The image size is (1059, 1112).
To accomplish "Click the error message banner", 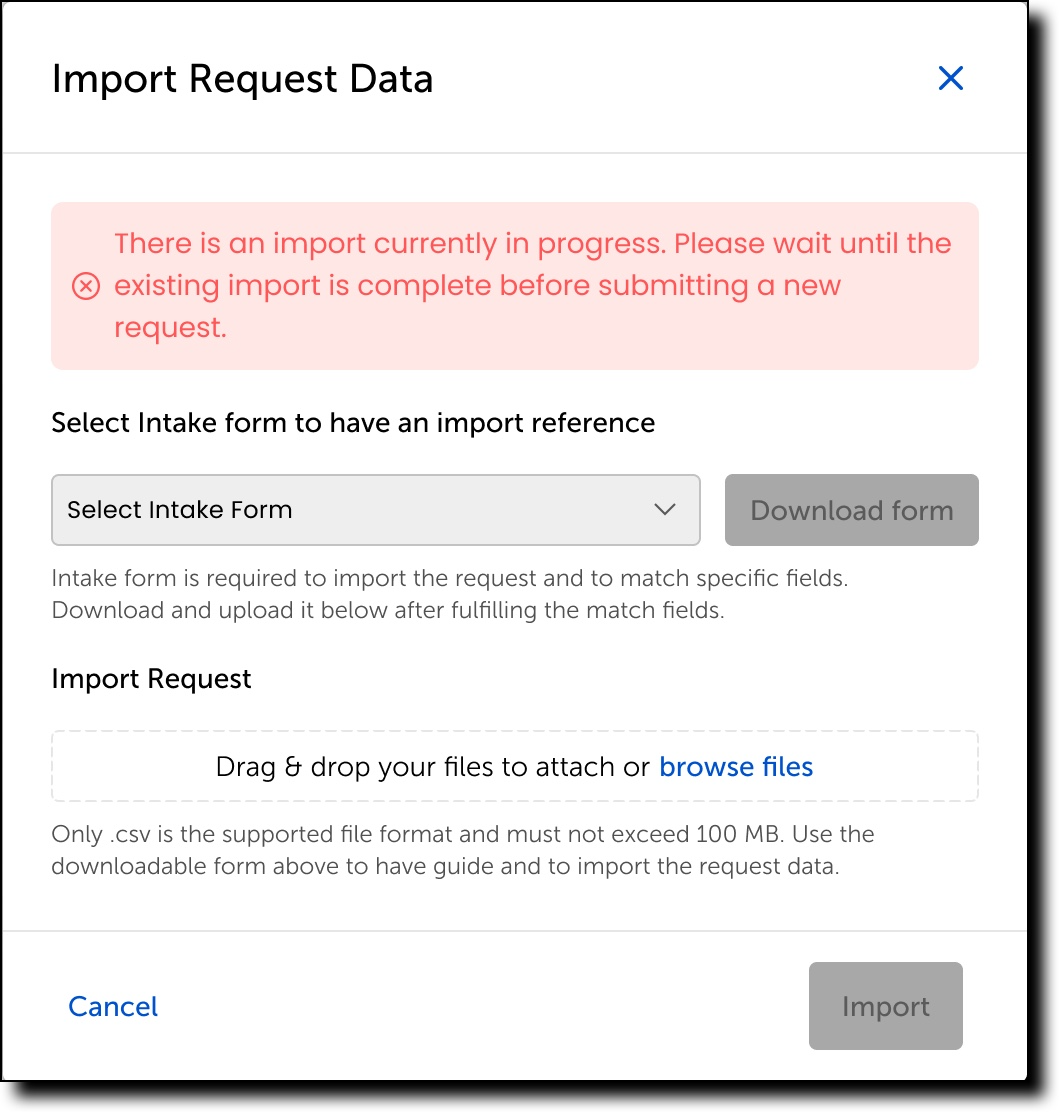I will click(515, 286).
